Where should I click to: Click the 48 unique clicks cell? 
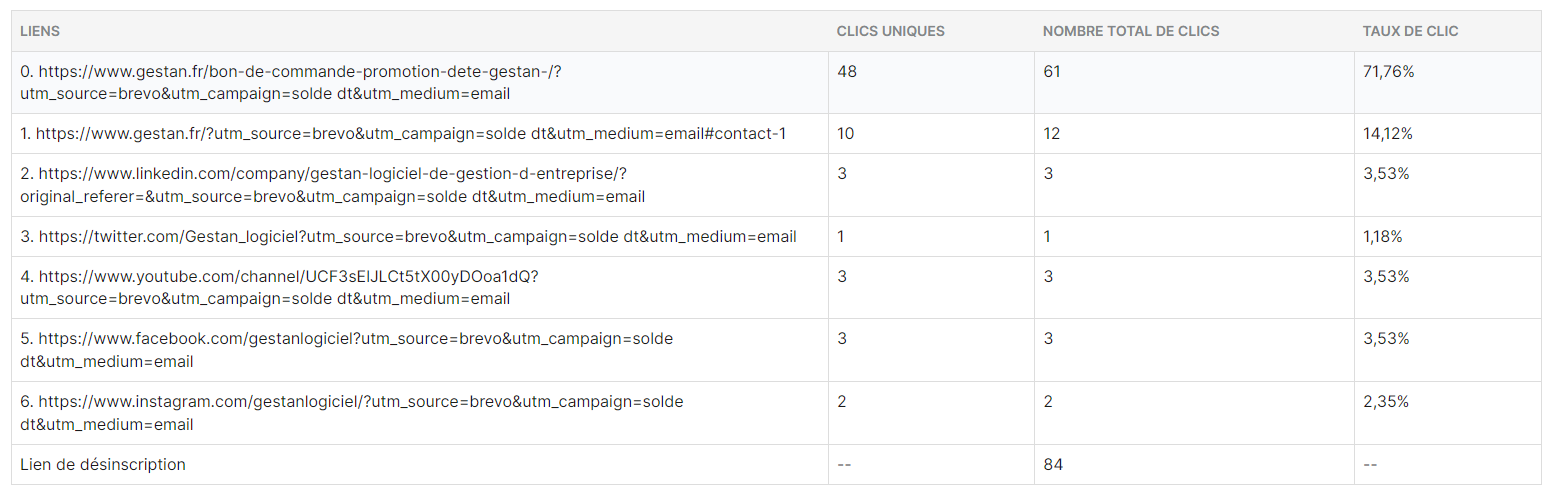coord(847,72)
